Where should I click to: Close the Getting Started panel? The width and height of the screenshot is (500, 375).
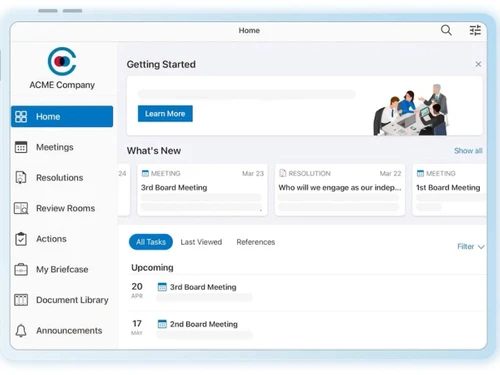point(478,64)
